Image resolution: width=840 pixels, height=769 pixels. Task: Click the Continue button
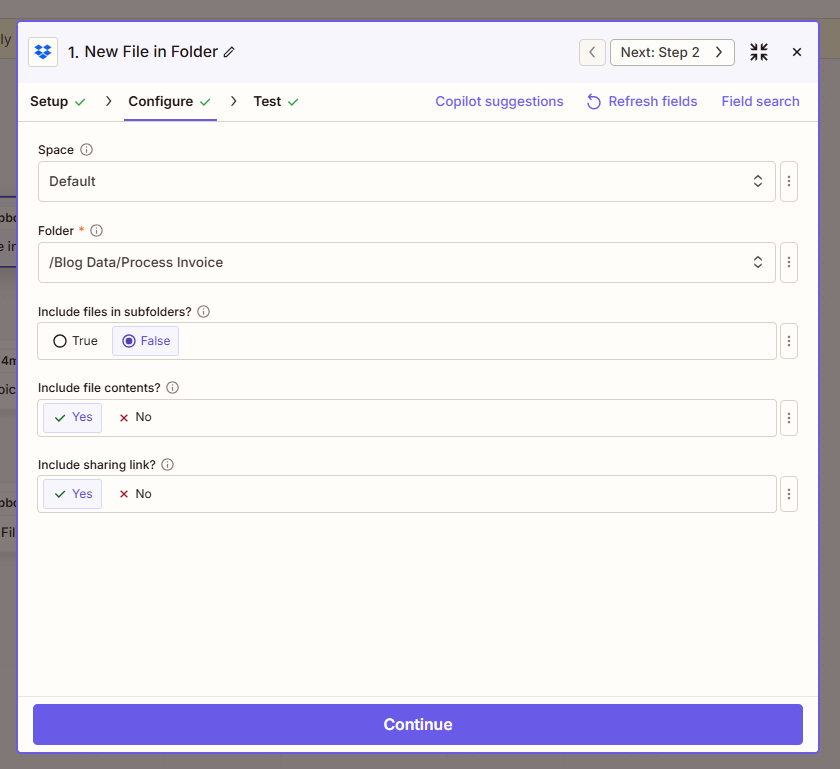coord(418,724)
